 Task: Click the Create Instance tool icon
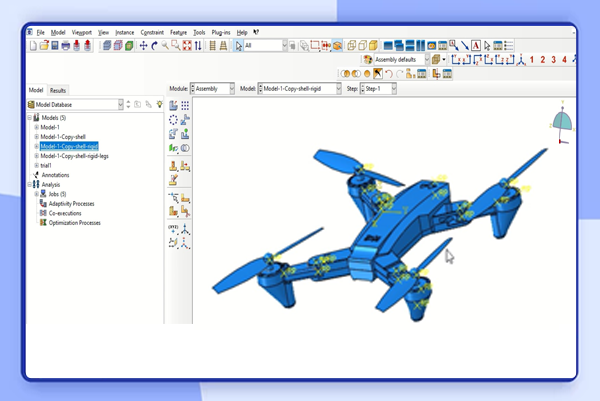tap(174, 105)
